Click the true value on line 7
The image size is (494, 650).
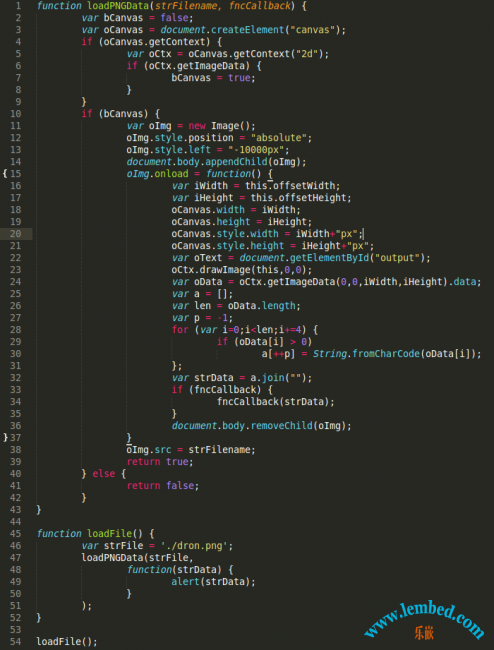239,78
